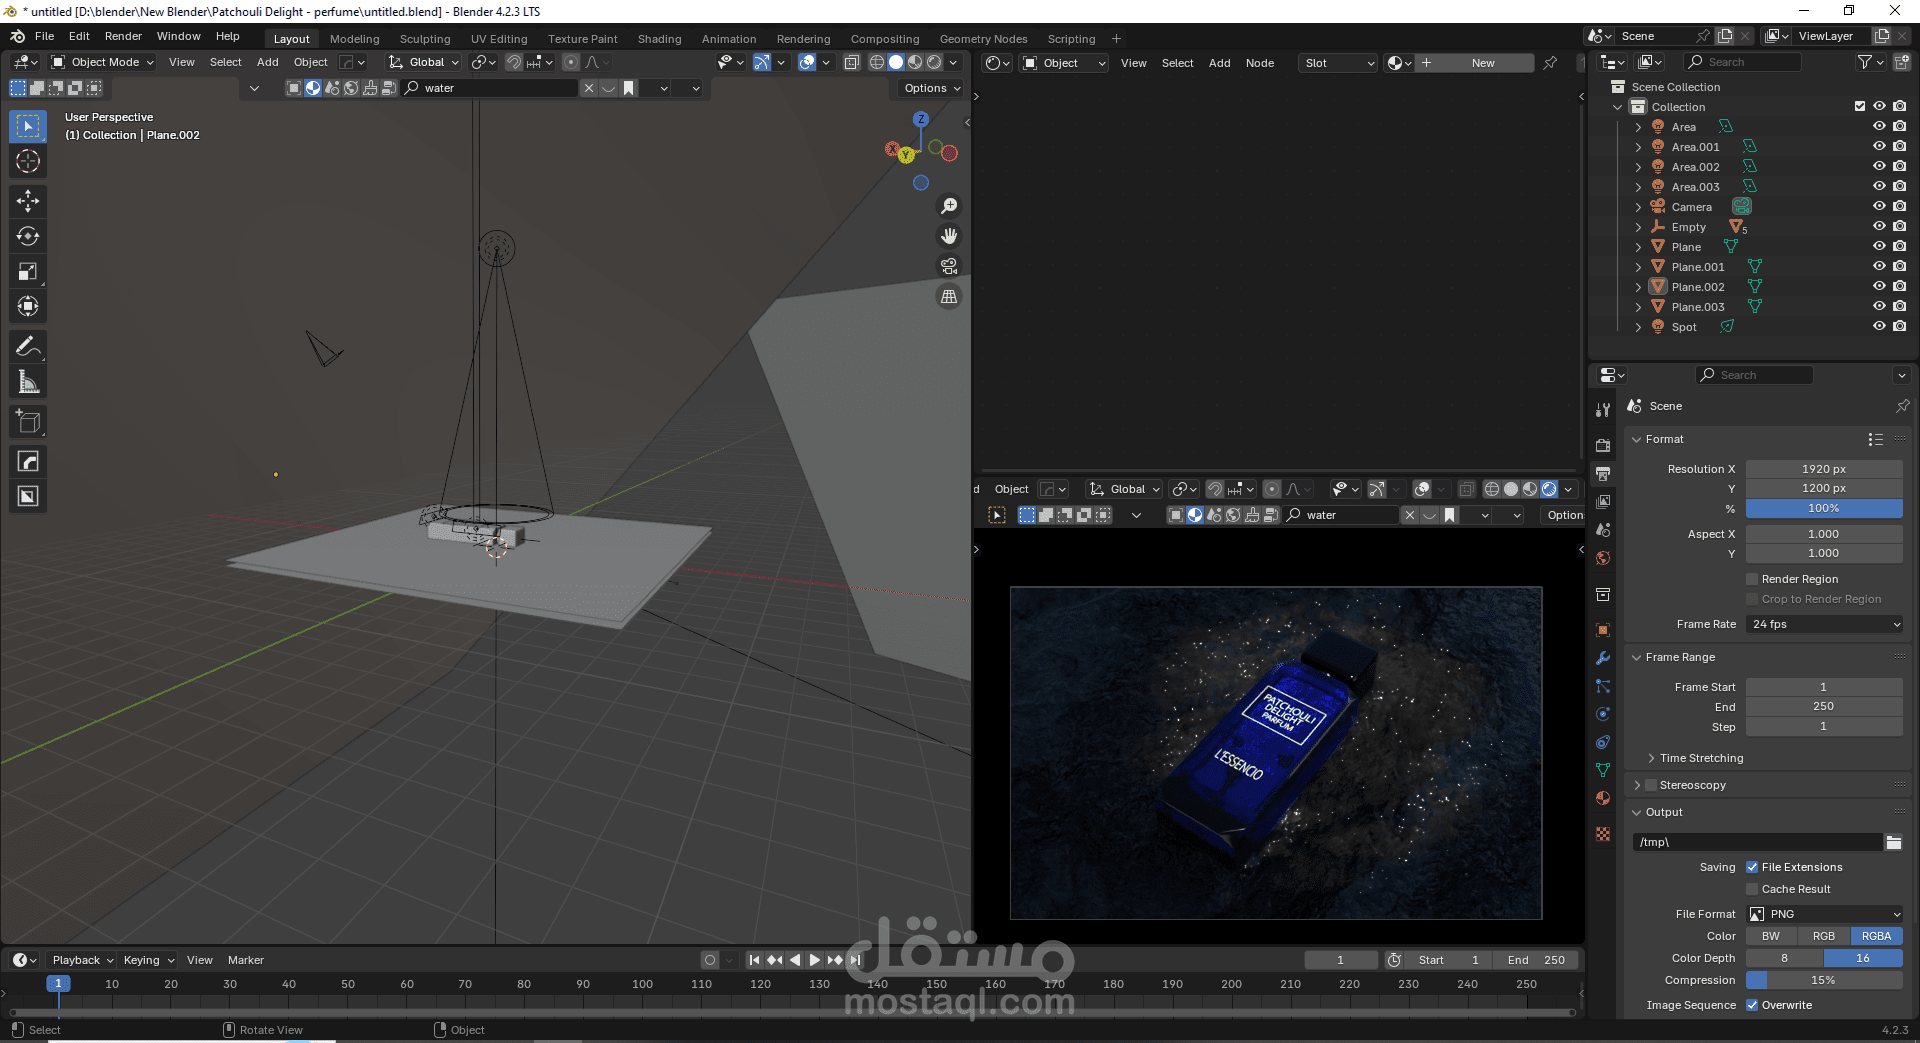Open the File Format PNG dropdown
This screenshot has width=1920, height=1043.
click(1824, 914)
